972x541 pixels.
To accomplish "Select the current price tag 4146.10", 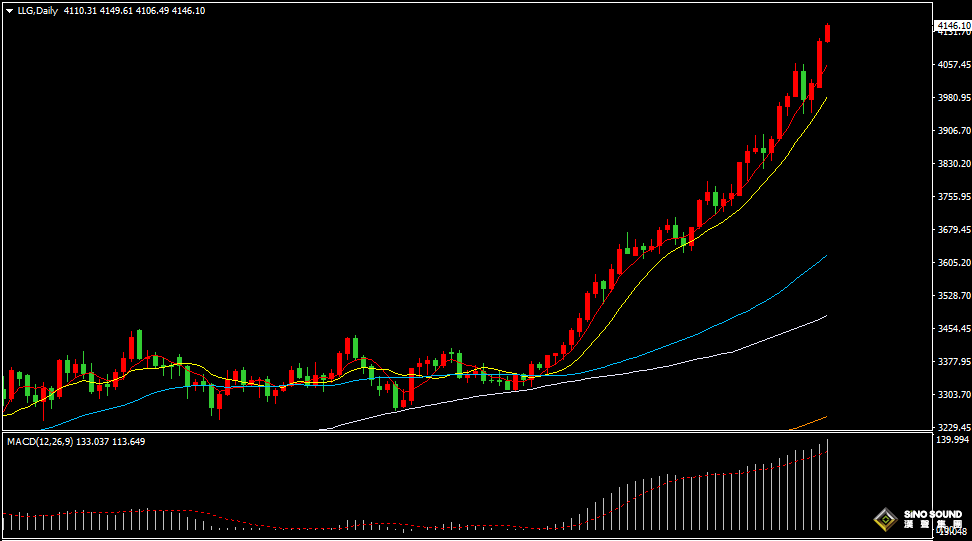I will click(953, 25).
